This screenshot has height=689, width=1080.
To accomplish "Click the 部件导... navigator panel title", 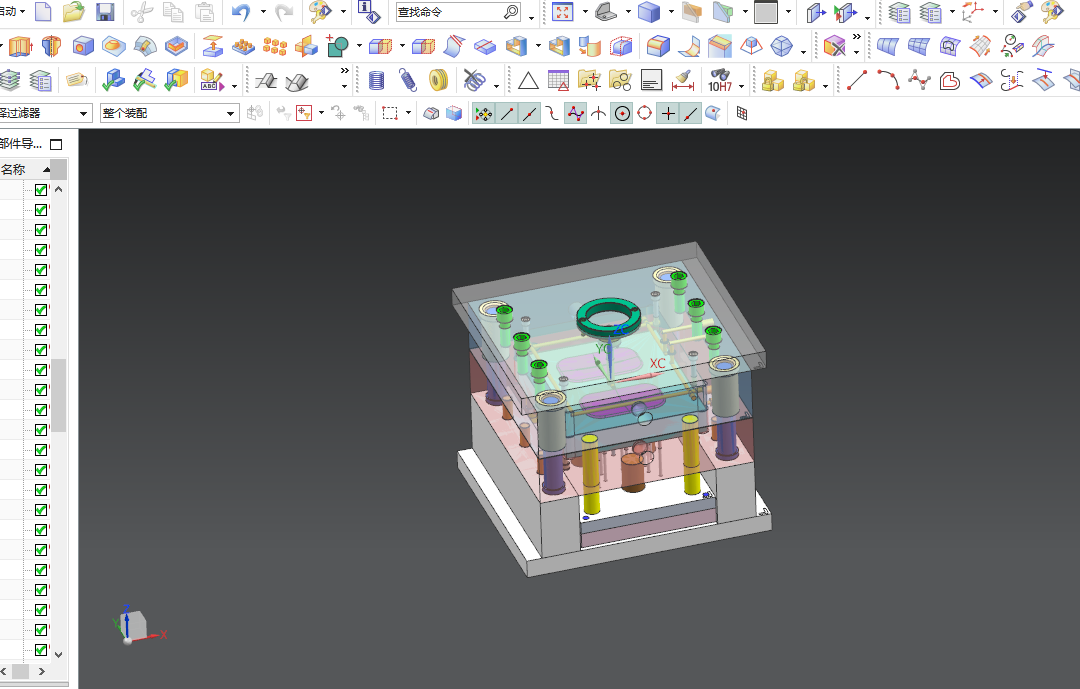I will click(21, 143).
